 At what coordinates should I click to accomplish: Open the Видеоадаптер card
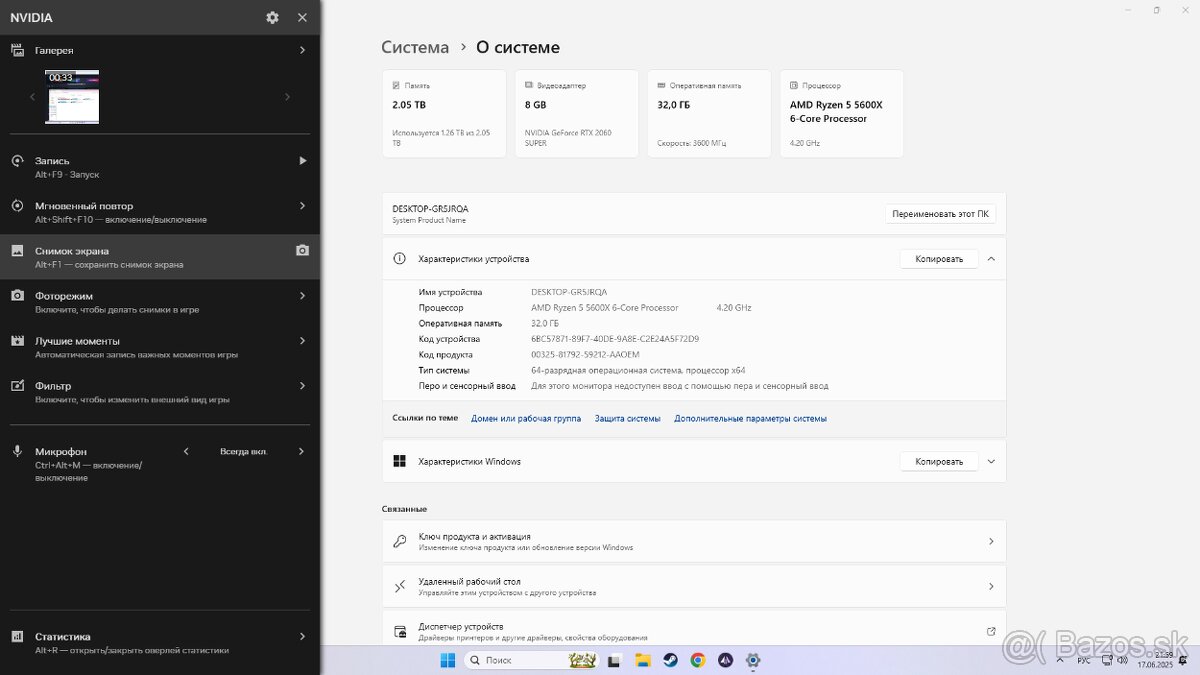click(x=576, y=114)
